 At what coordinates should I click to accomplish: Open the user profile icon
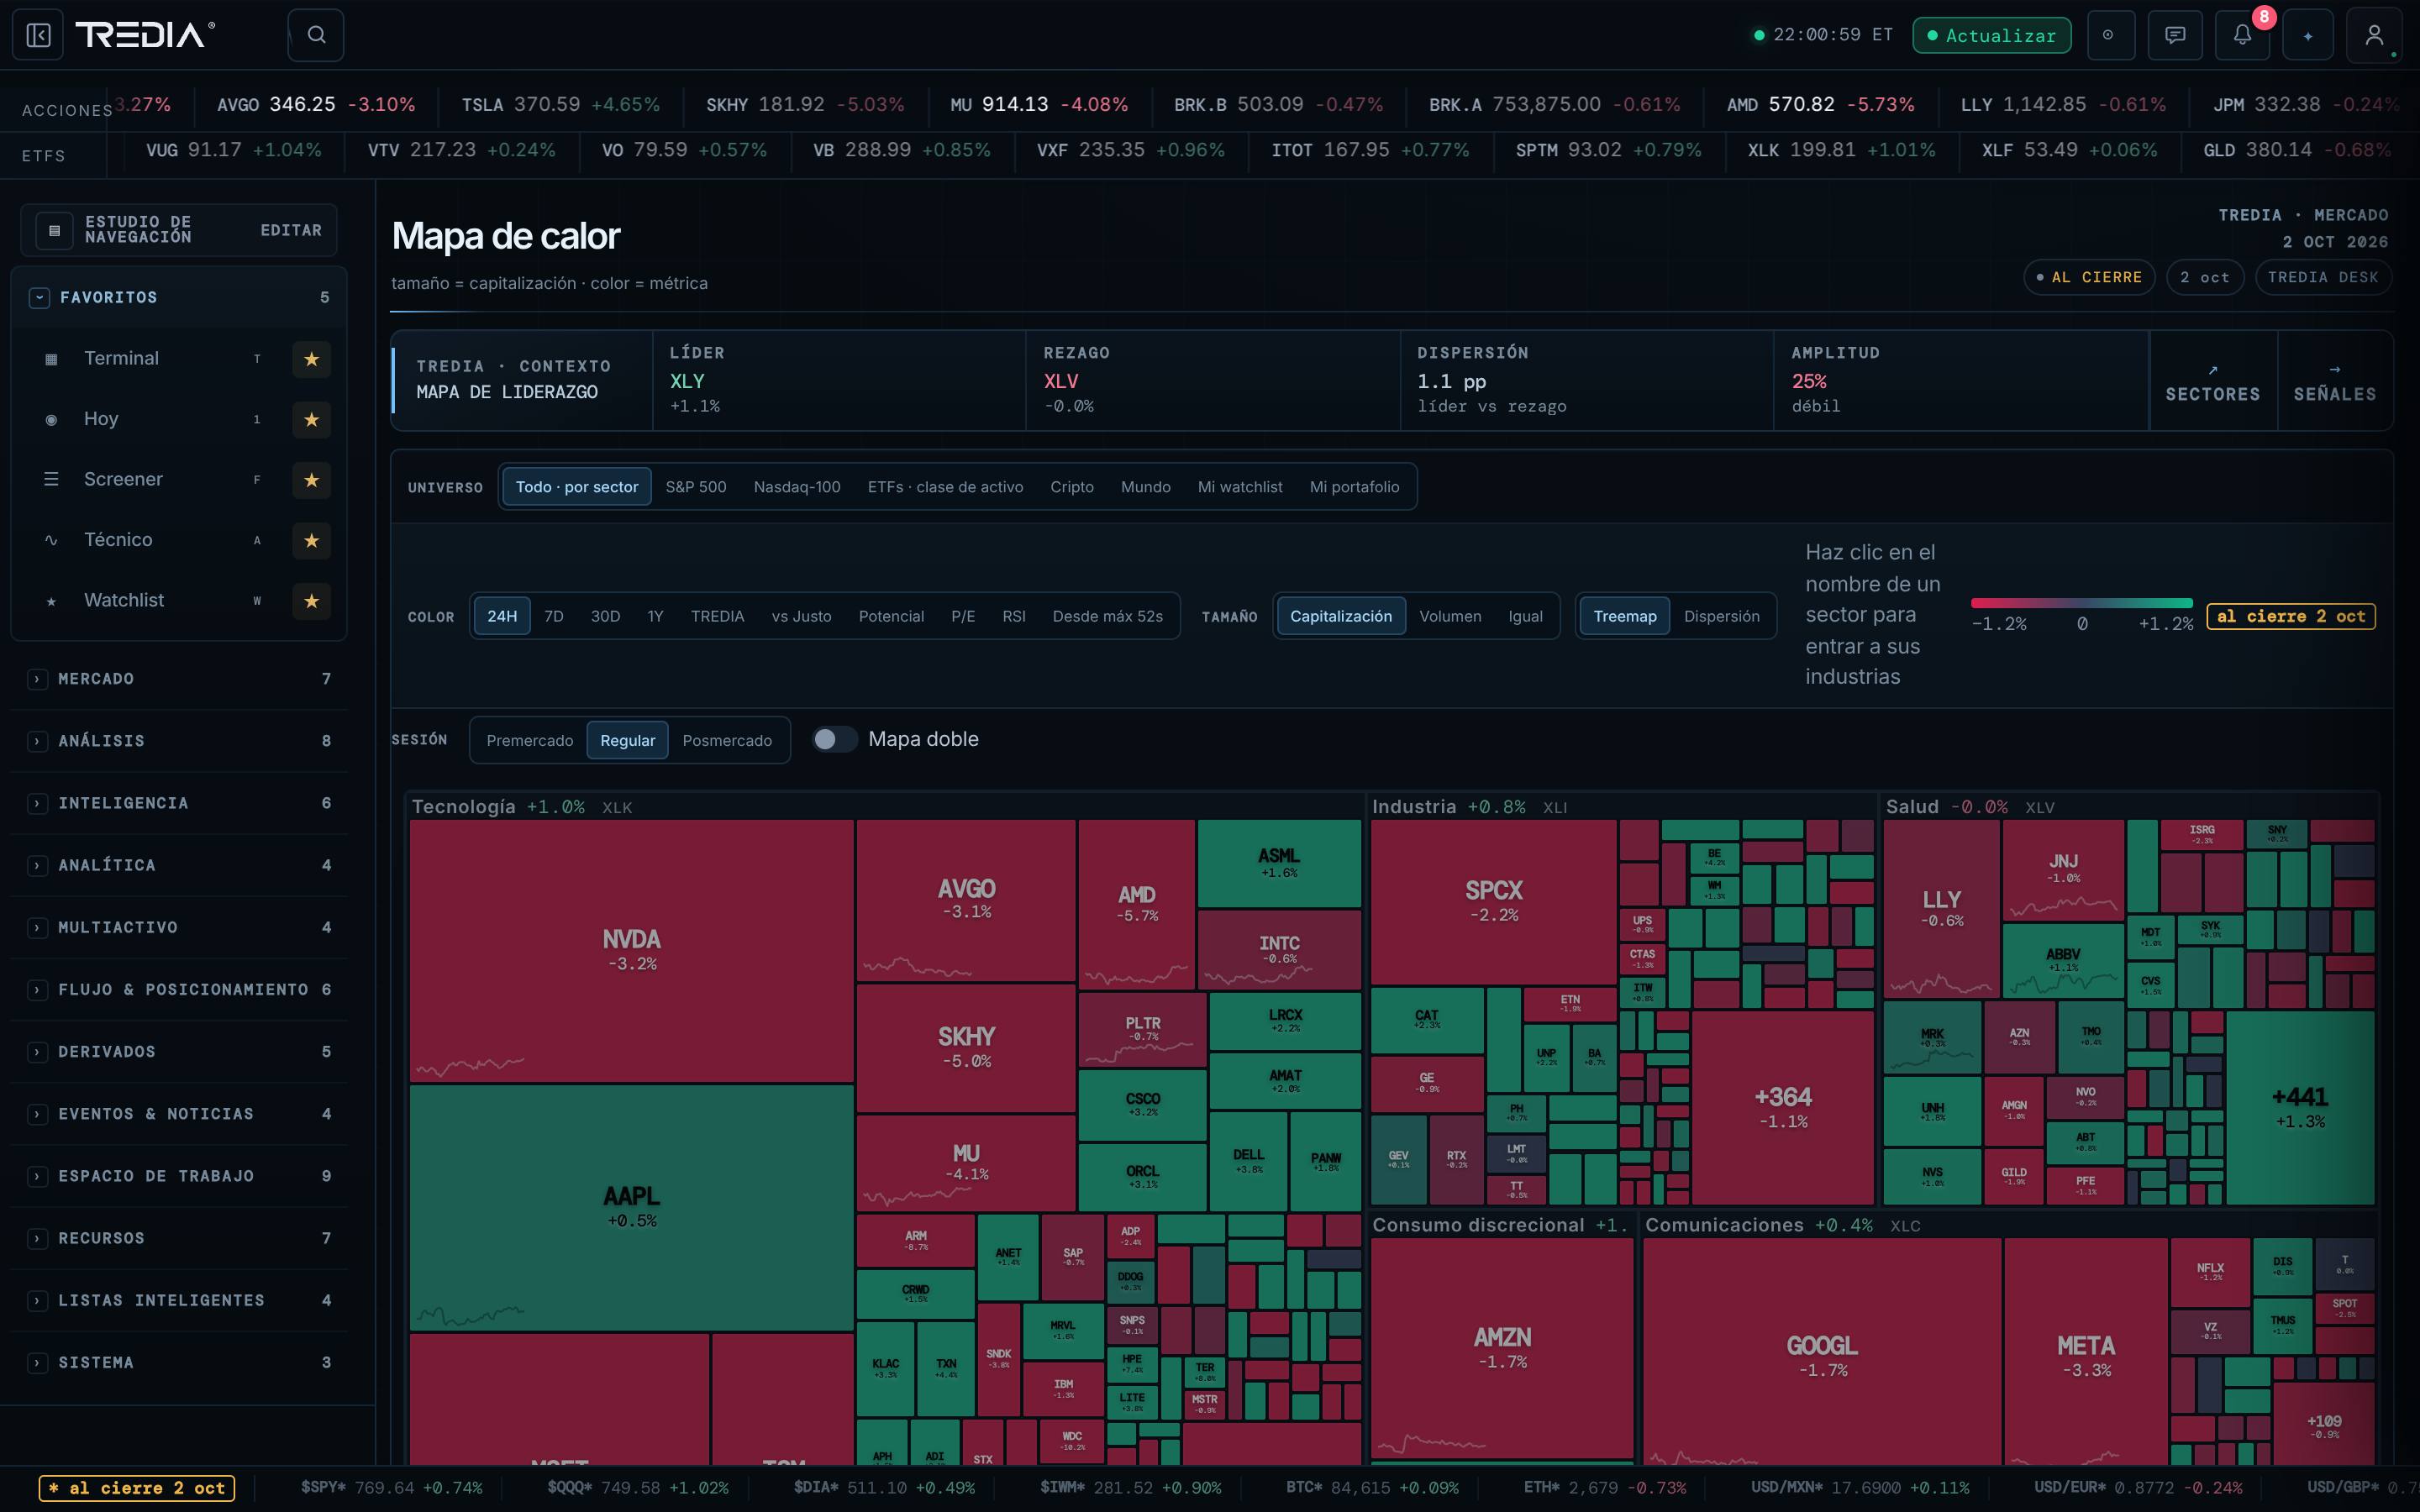tap(2374, 35)
